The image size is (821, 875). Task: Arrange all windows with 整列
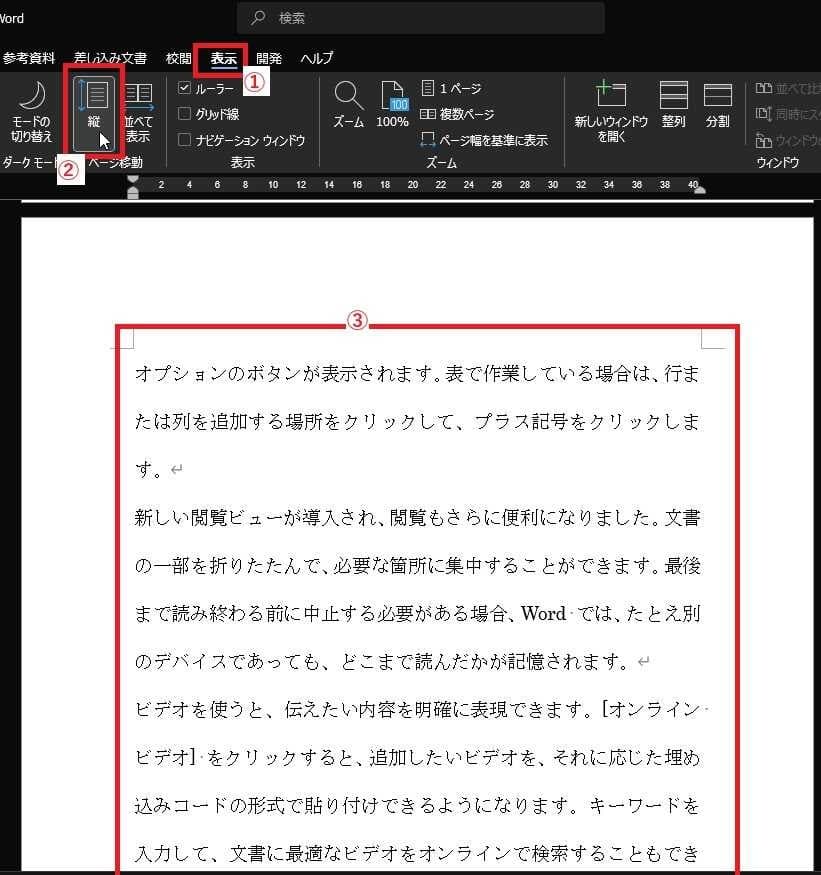[x=673, y=107]
